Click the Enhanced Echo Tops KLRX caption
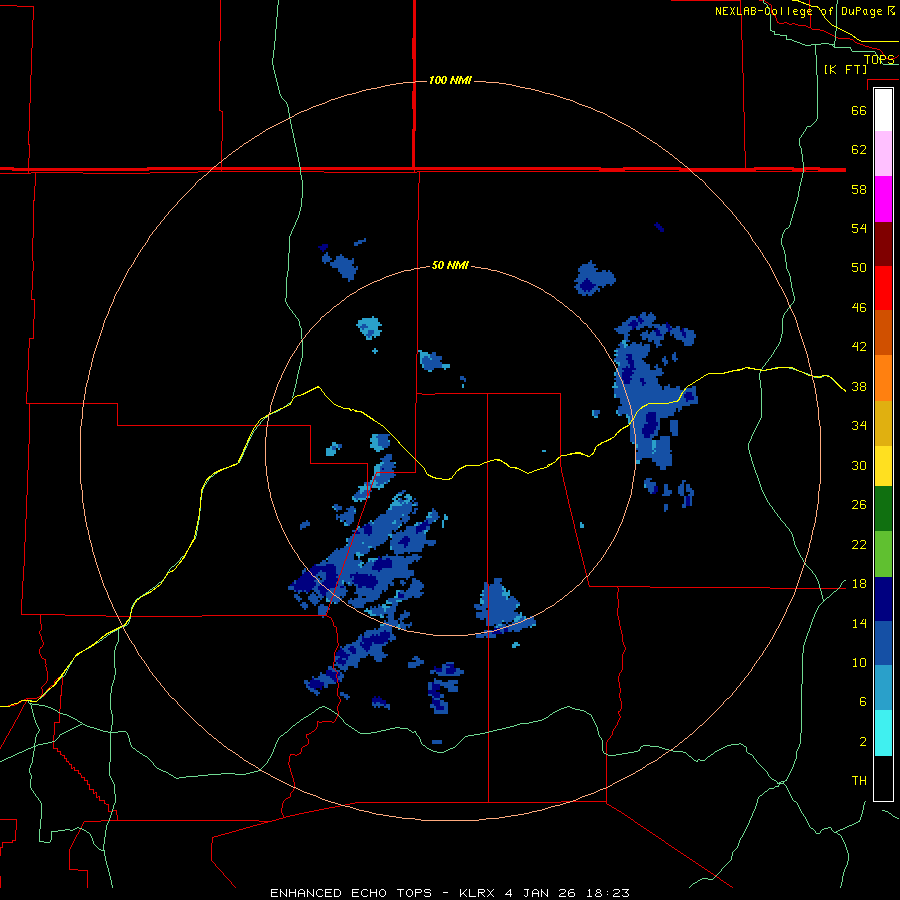Image resolution: width=900 pixels, height=900 pixels. (x=450, y=893)
